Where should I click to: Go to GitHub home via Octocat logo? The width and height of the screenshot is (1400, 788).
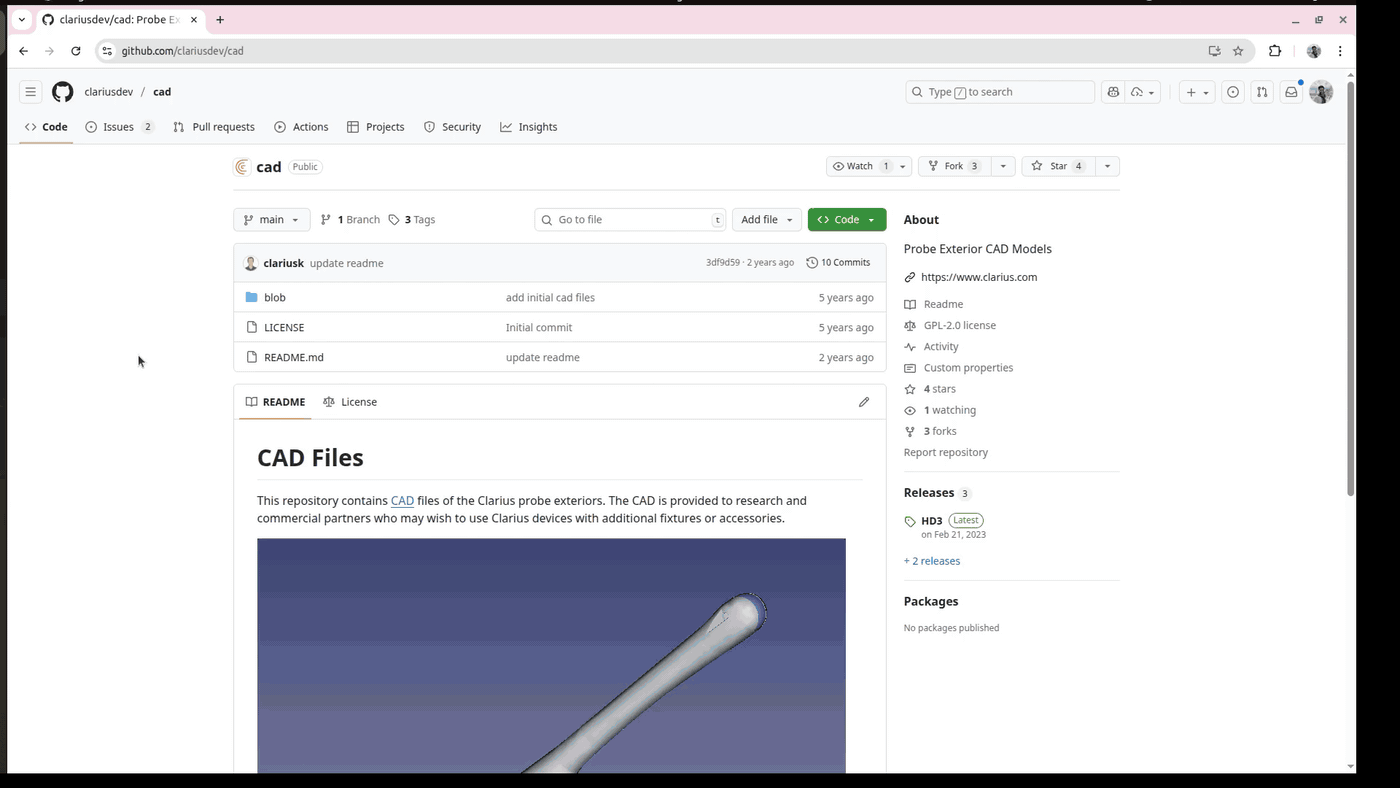tap(63, 92)
